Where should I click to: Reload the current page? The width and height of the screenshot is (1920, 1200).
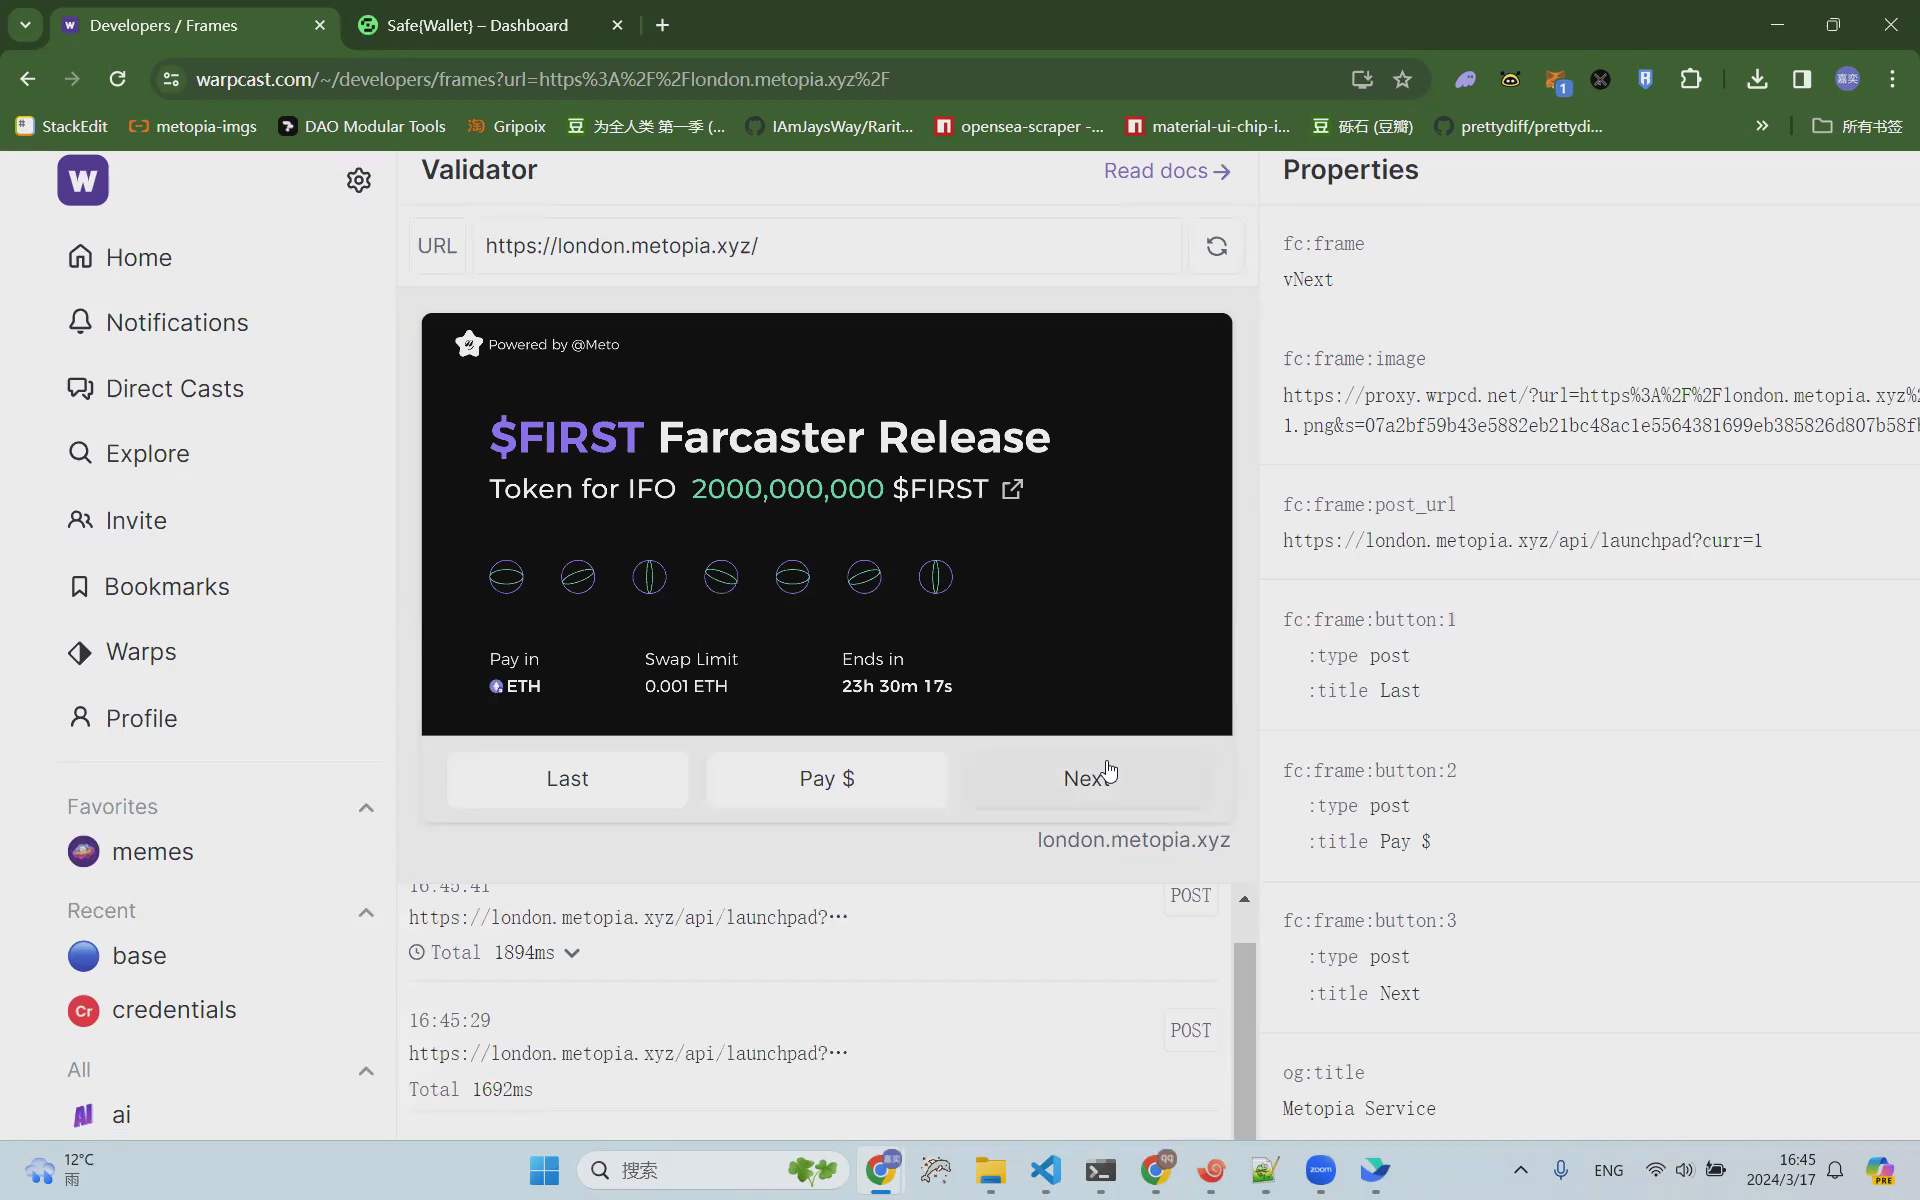tap(117, 79)
